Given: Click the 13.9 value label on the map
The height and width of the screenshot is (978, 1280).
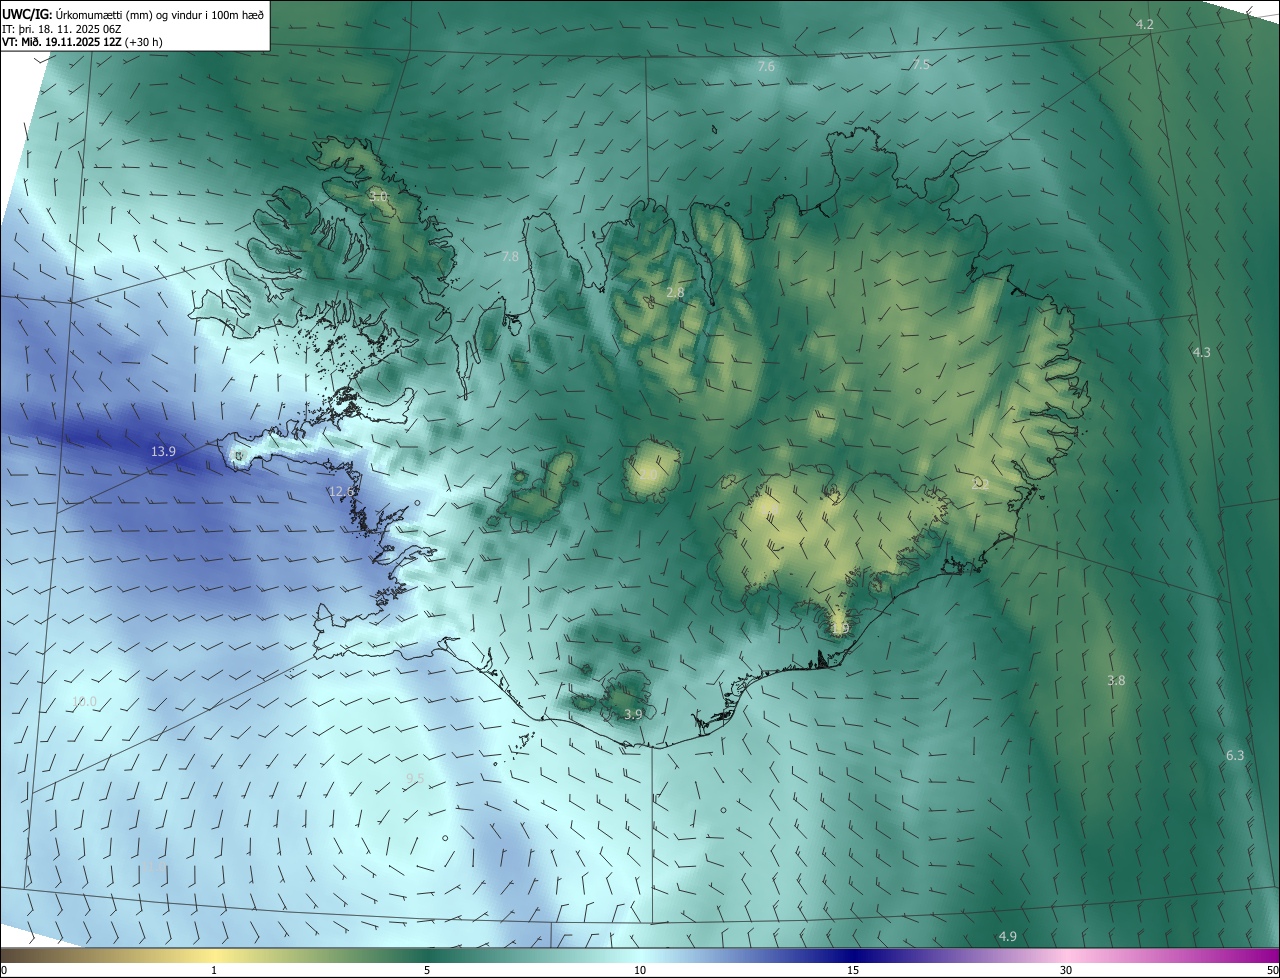Looking at the screenshot, I should click(x=163, y=452).
